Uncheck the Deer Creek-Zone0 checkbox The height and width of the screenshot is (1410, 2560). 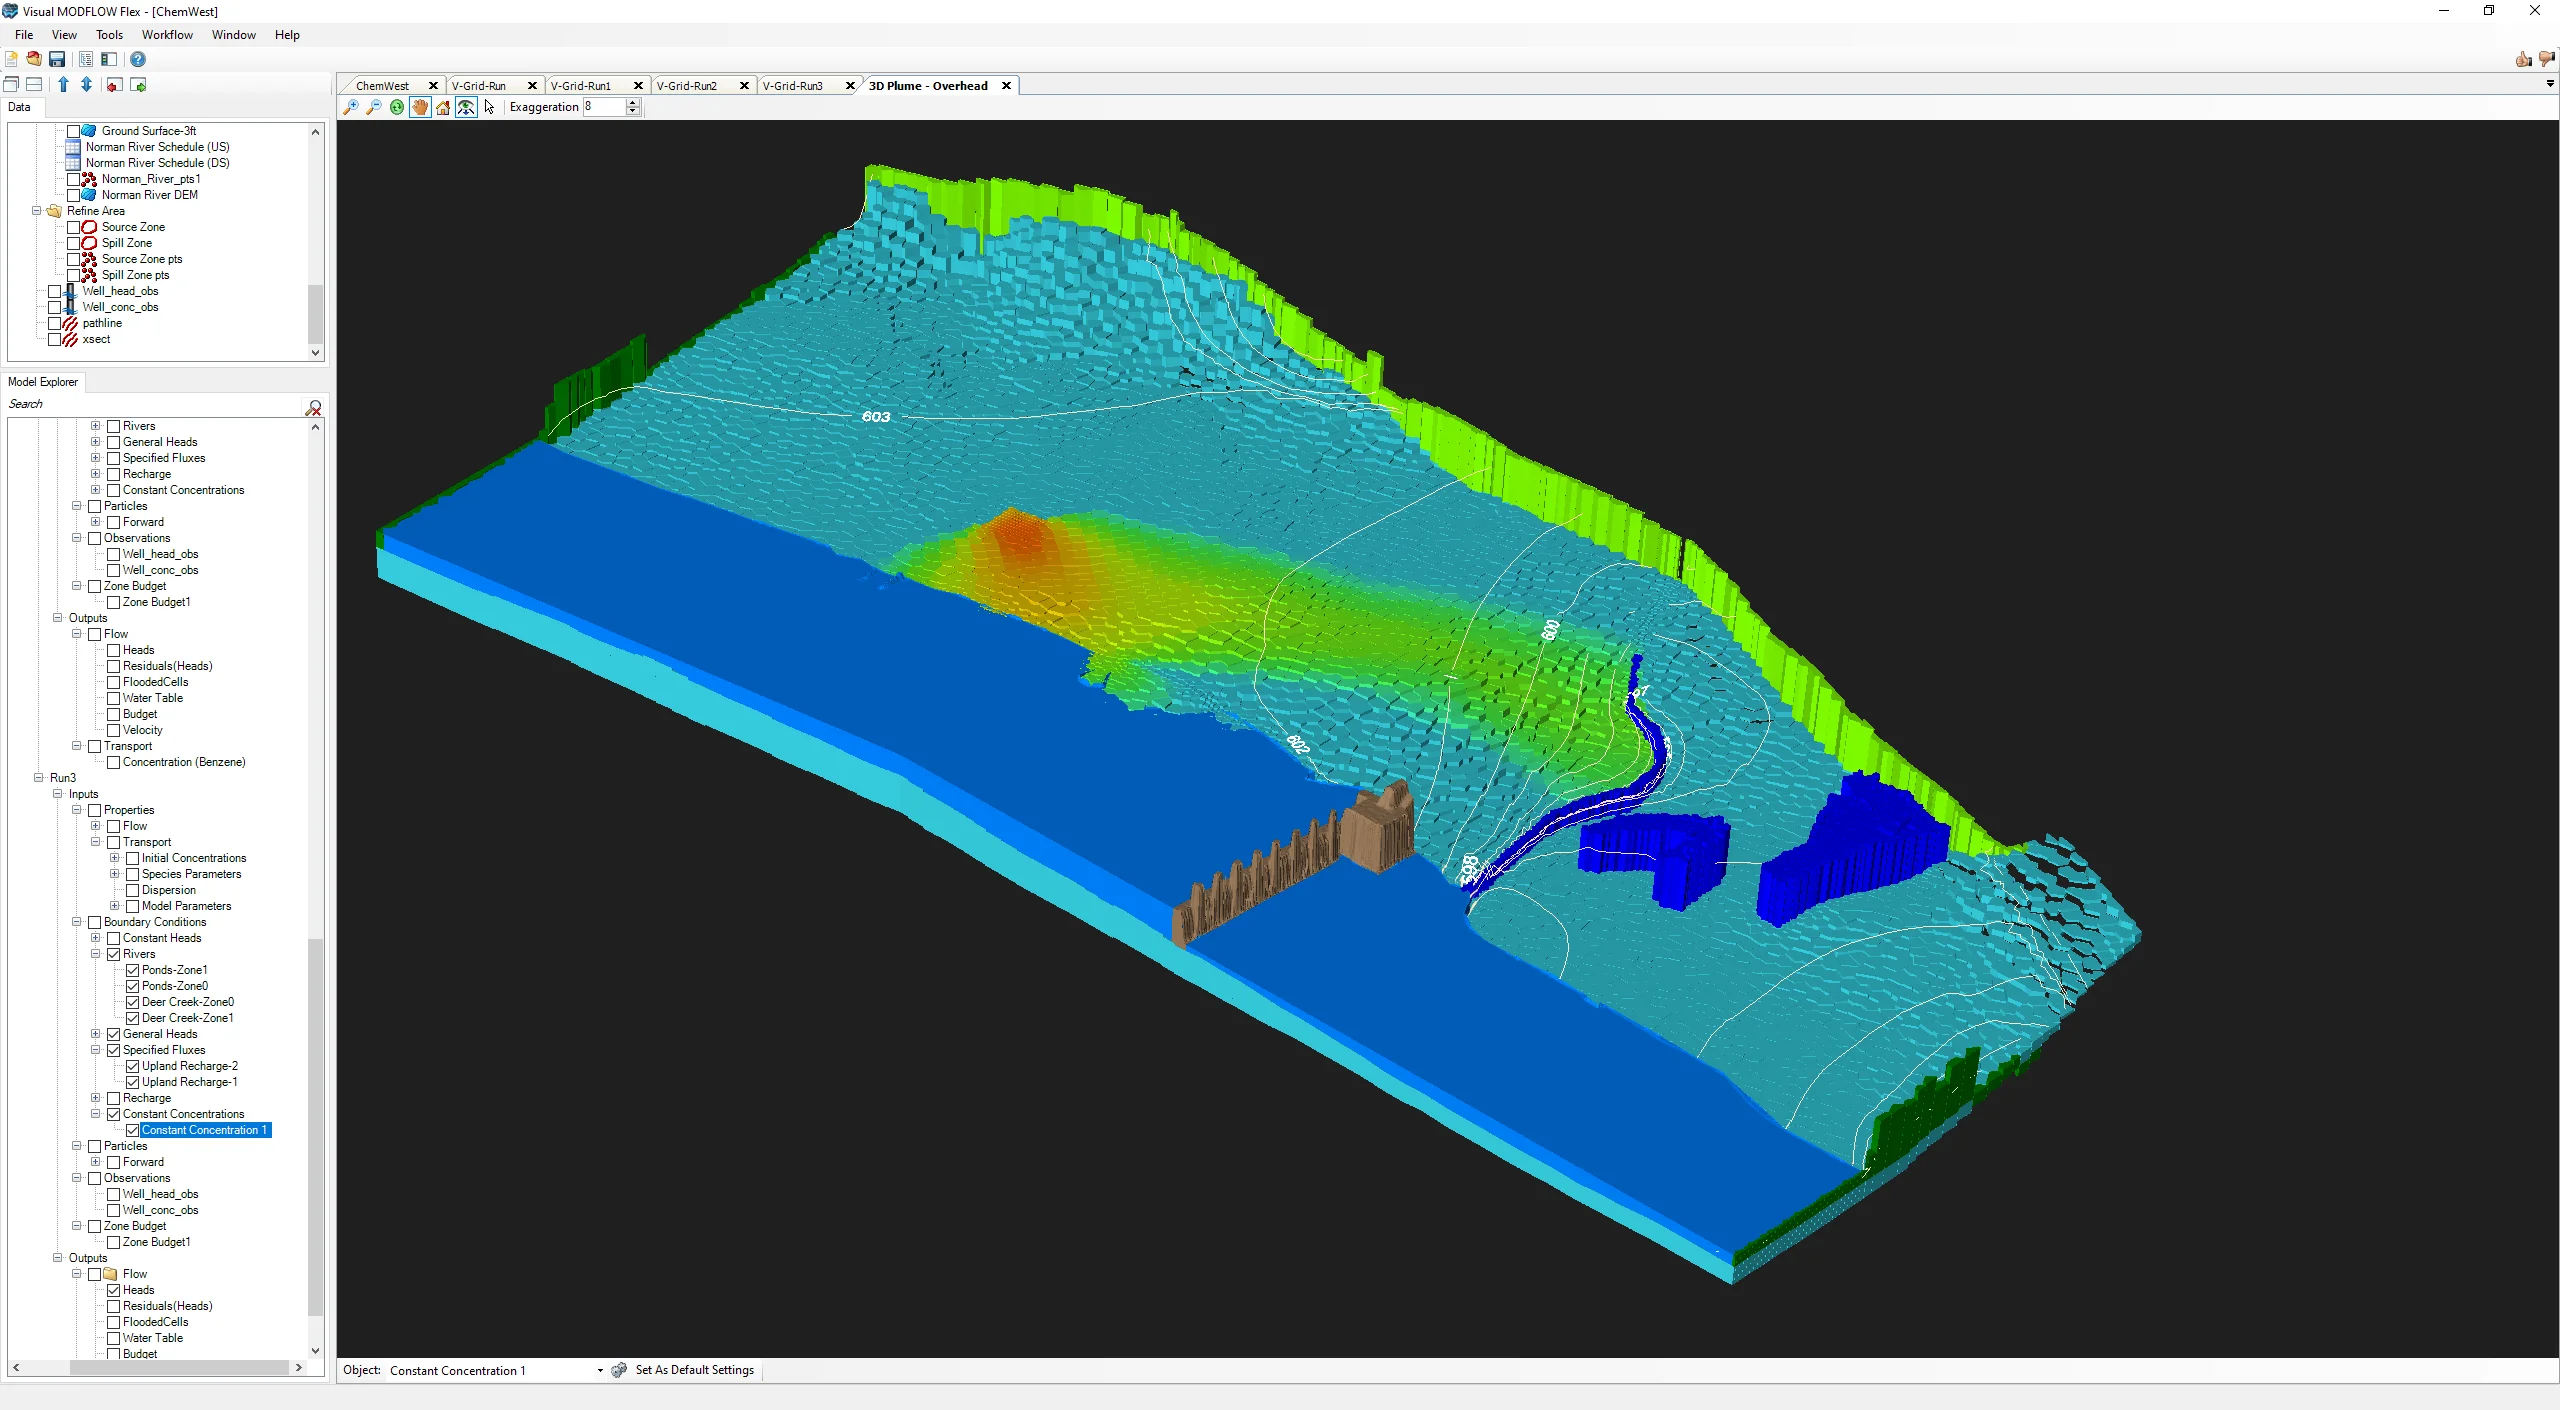tap(132, 1002)
